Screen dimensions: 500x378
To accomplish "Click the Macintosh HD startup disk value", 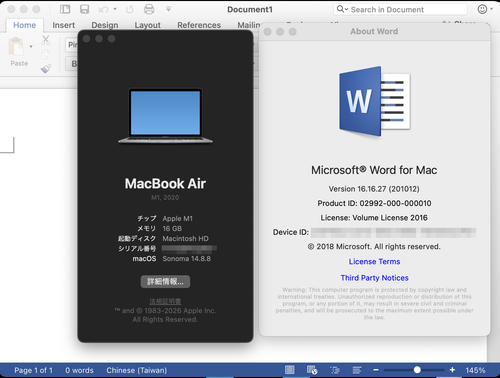I will (x=185, y=239).
